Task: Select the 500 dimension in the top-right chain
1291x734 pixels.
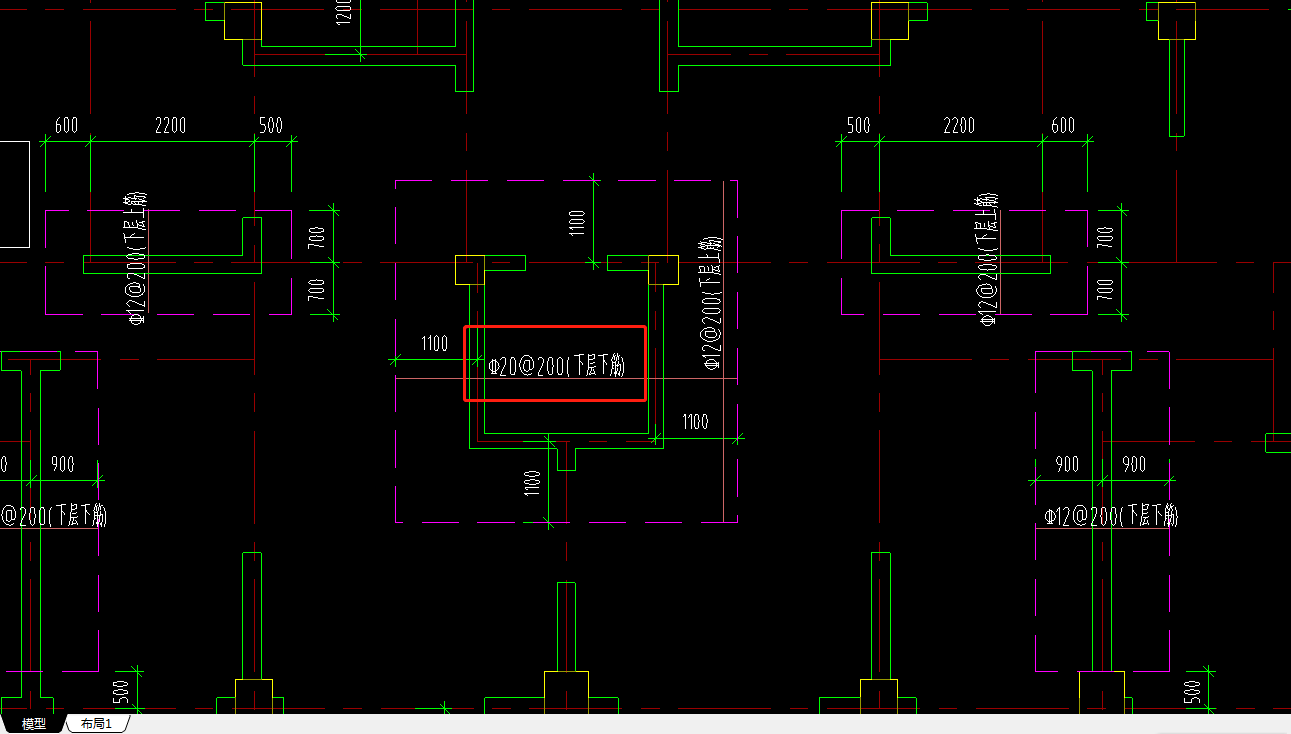Action: click(859, 126)
